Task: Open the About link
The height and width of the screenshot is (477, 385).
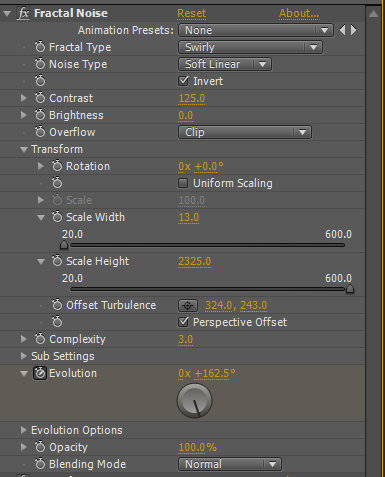Action: point(299,13)
